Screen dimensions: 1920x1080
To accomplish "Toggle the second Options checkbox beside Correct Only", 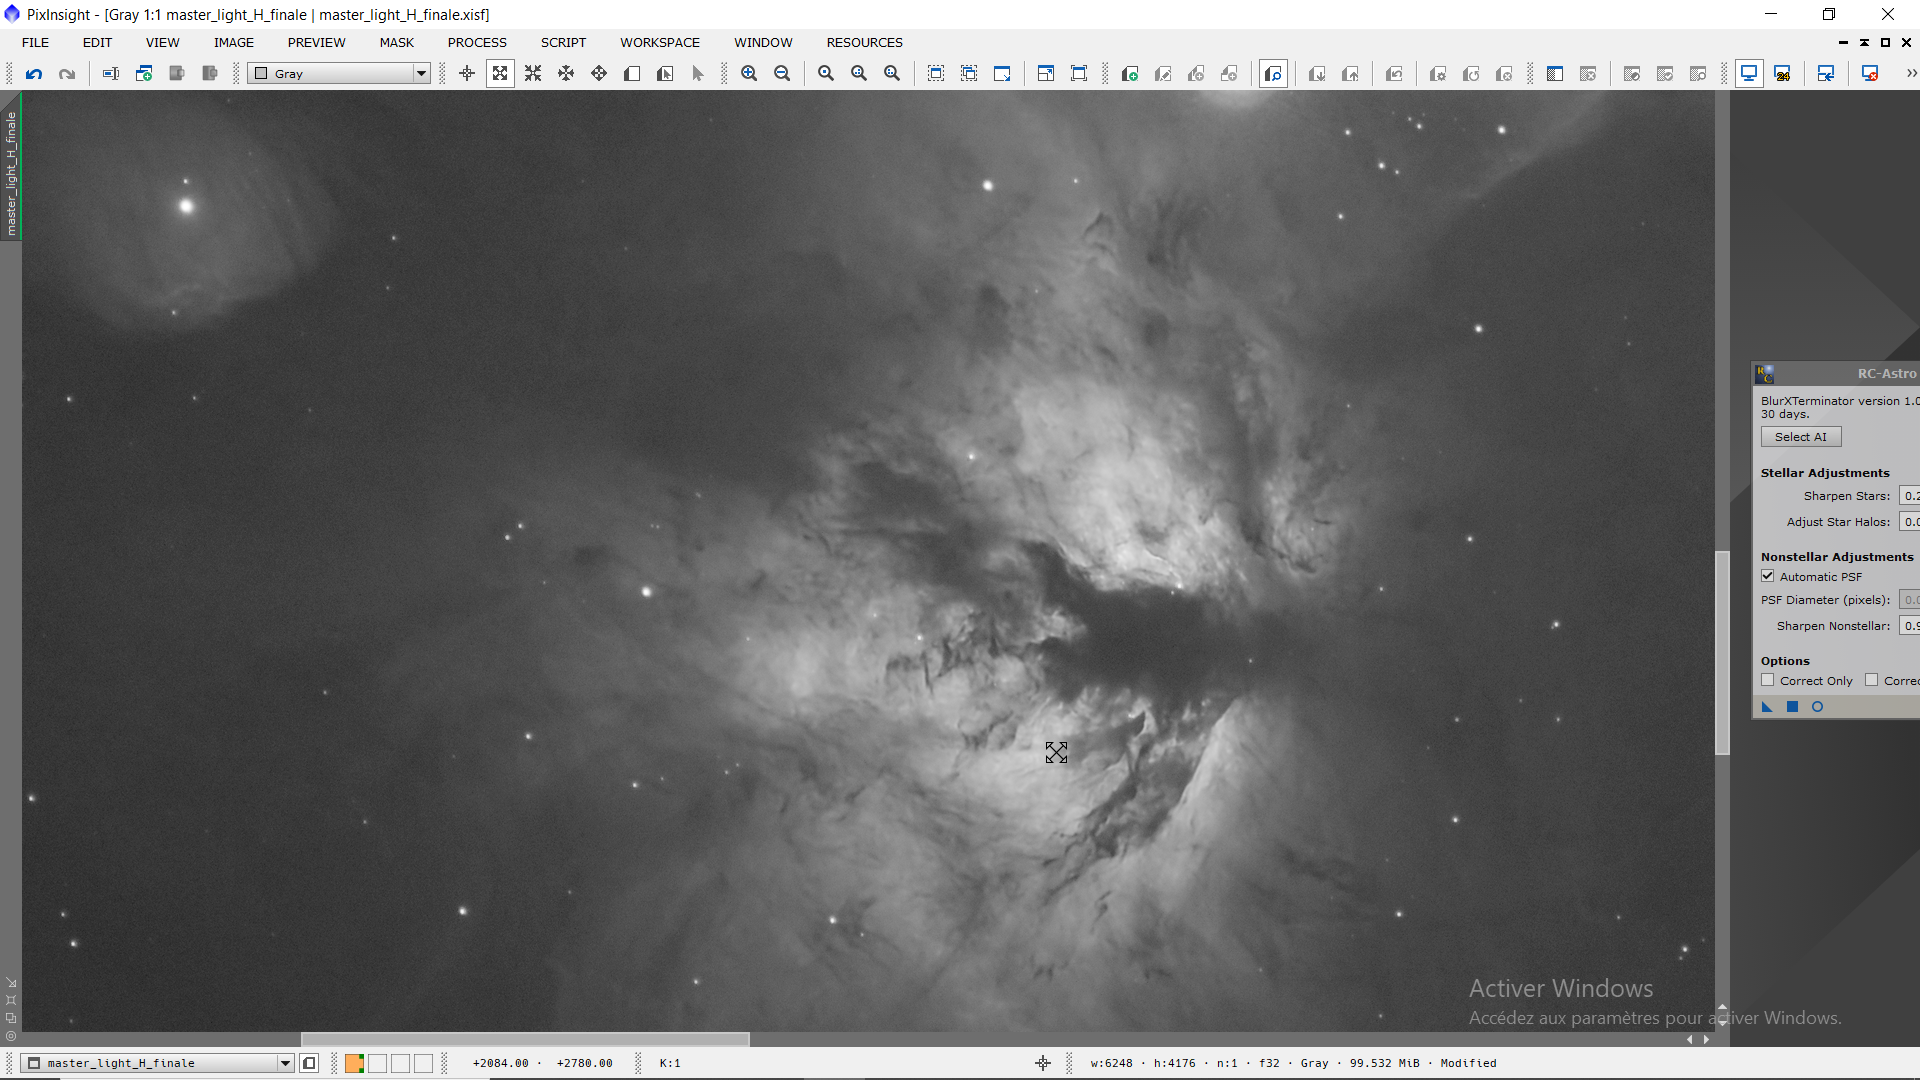I will click(x=1871, y=680).
